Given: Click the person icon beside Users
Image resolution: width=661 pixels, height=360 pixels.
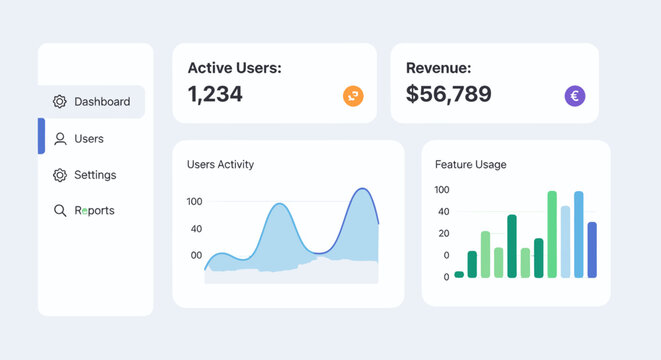Looking at the screenshot, I should pos(60,139).
